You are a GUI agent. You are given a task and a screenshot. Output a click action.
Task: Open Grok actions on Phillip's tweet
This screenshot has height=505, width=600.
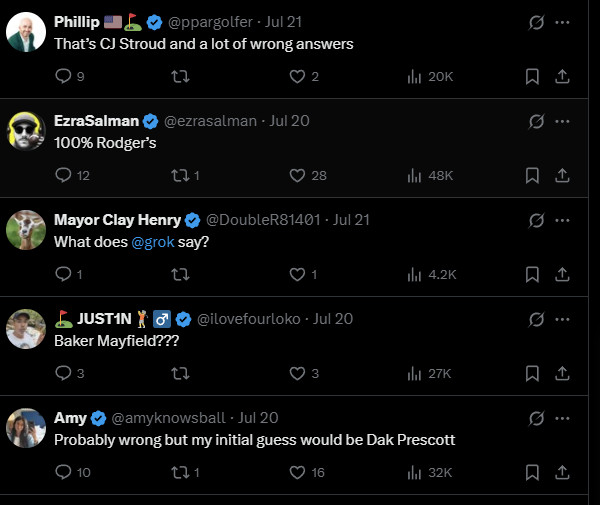(x=536, y=22)
